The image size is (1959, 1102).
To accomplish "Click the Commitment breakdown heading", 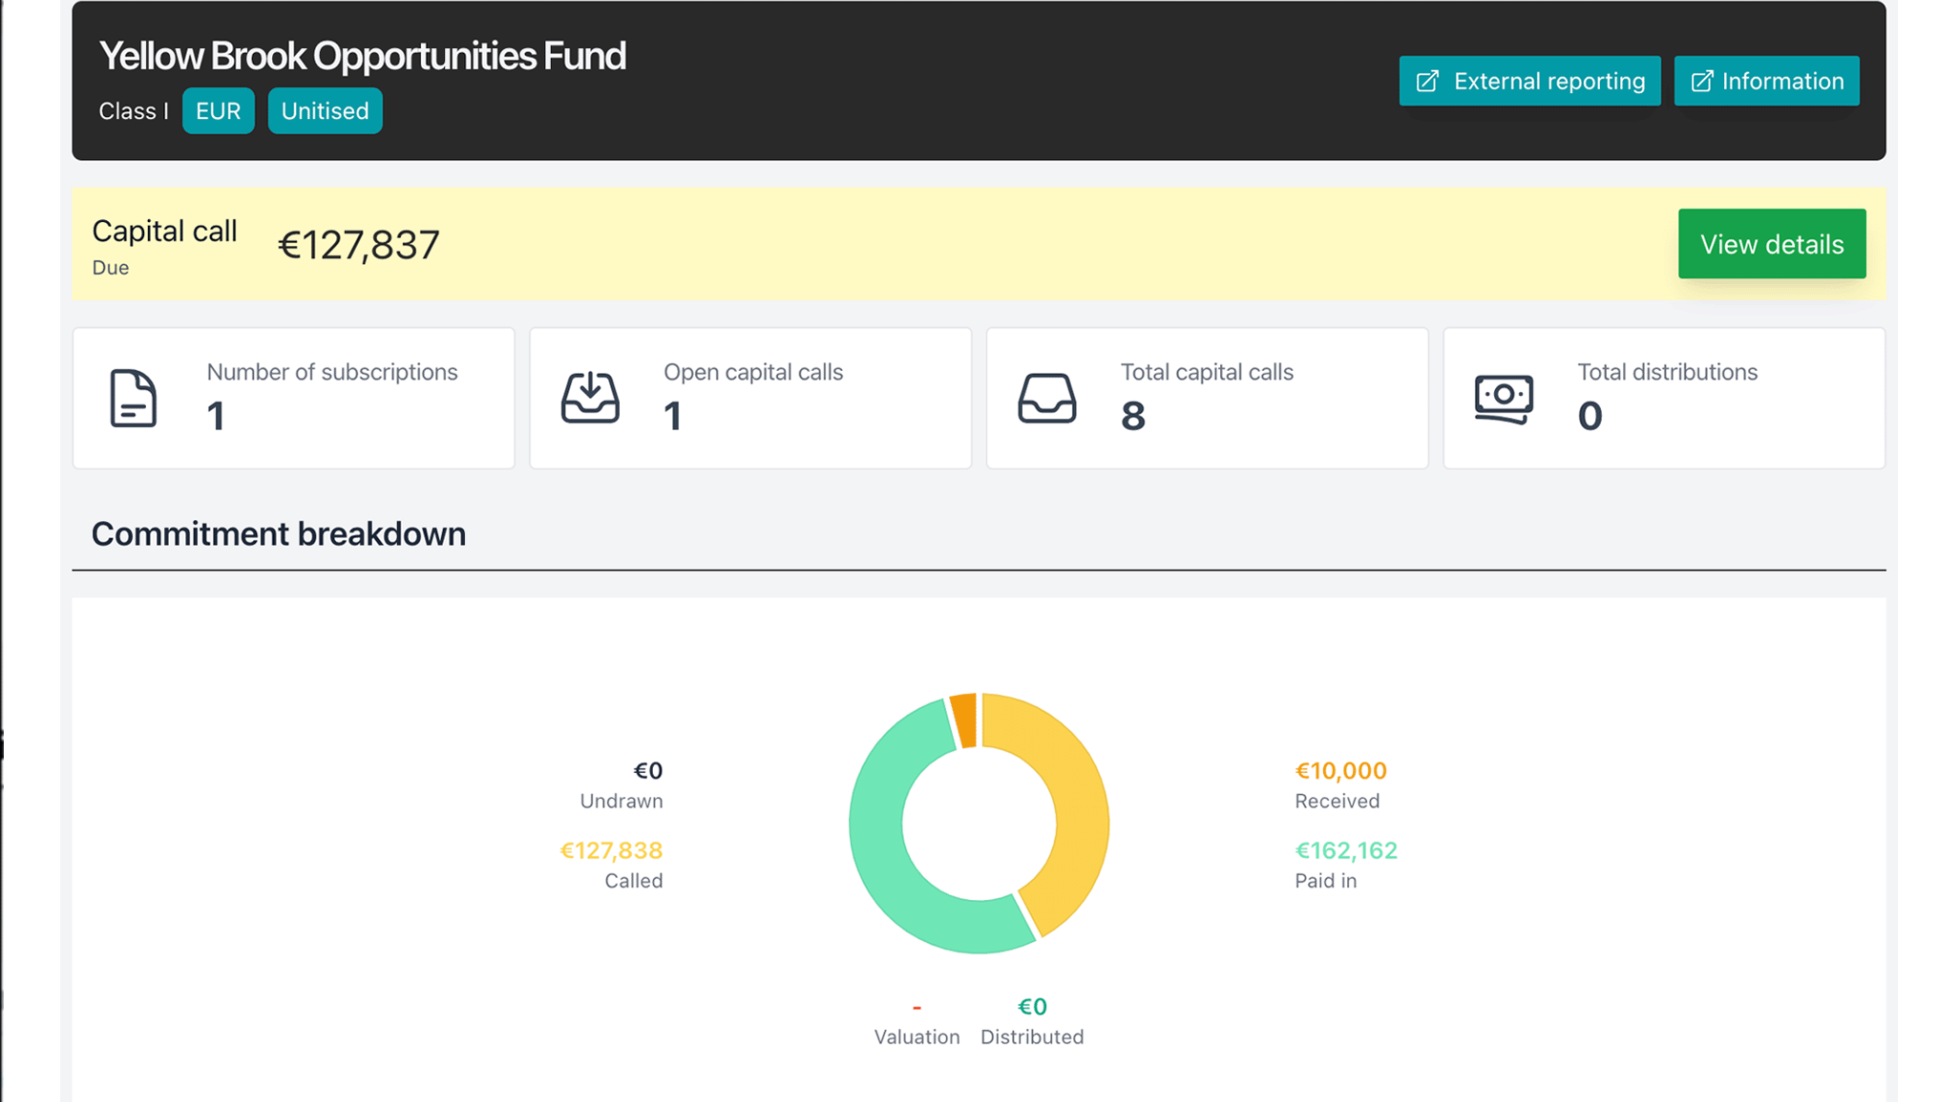I will 278,534.
